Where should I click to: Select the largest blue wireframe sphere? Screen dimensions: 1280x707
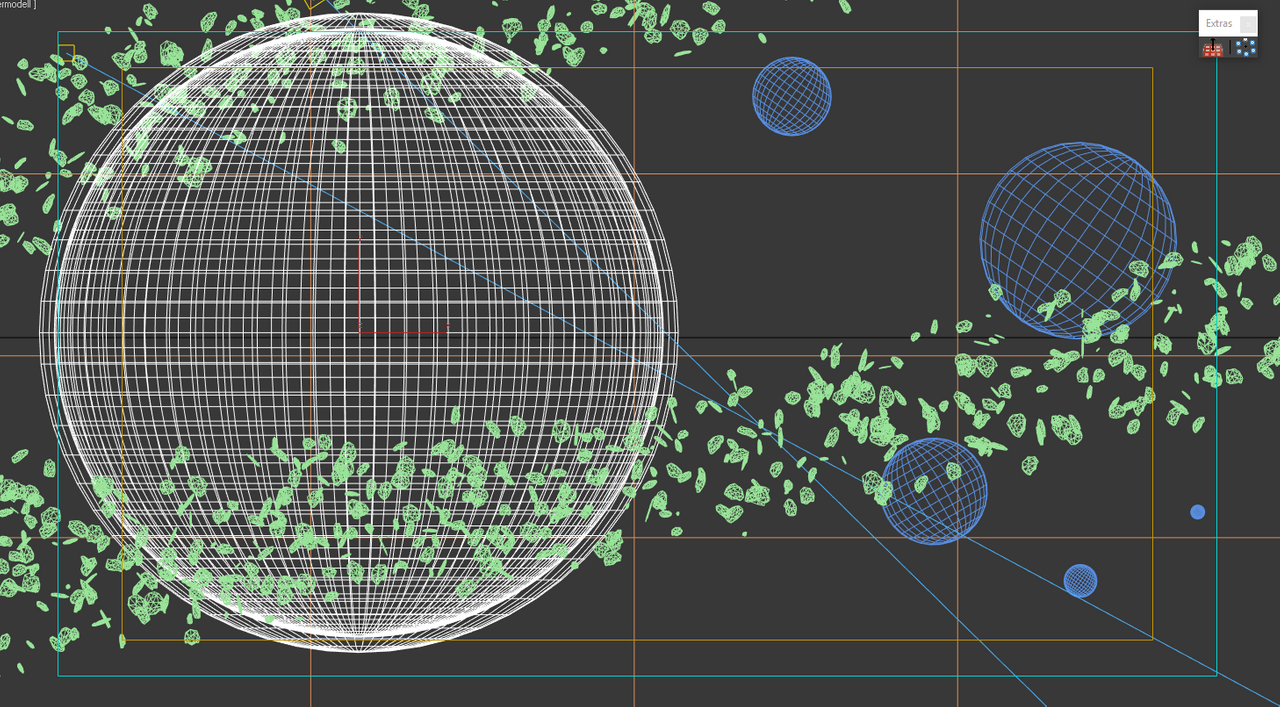1078,241
